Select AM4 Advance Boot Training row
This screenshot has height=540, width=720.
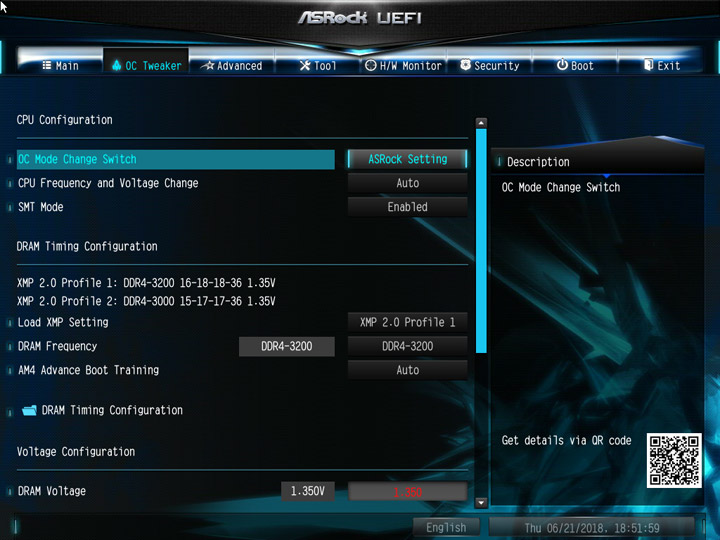point(175,370)
